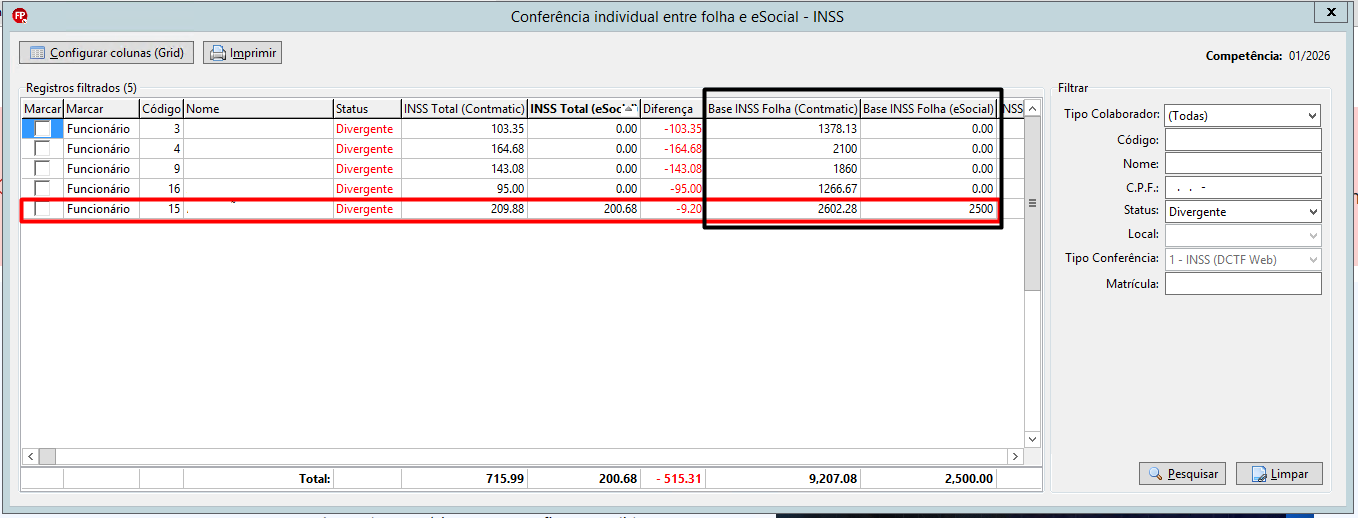Screen dimensions: 1358x518
Task: Click horizontal scrollbar left arrow
Action: (30, 456)
